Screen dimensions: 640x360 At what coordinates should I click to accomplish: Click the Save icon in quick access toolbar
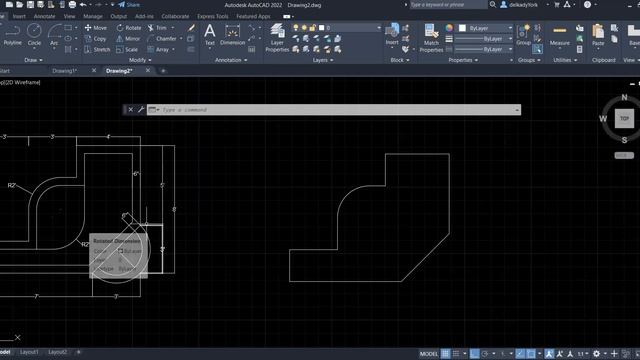30,5
